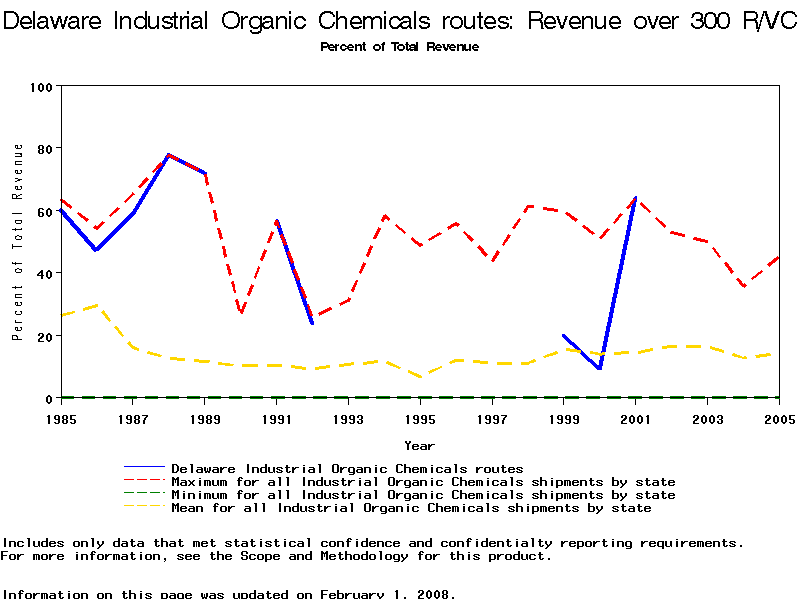
Task: Click the 1991 tick label on x-axis
Action: click(277, 418)
